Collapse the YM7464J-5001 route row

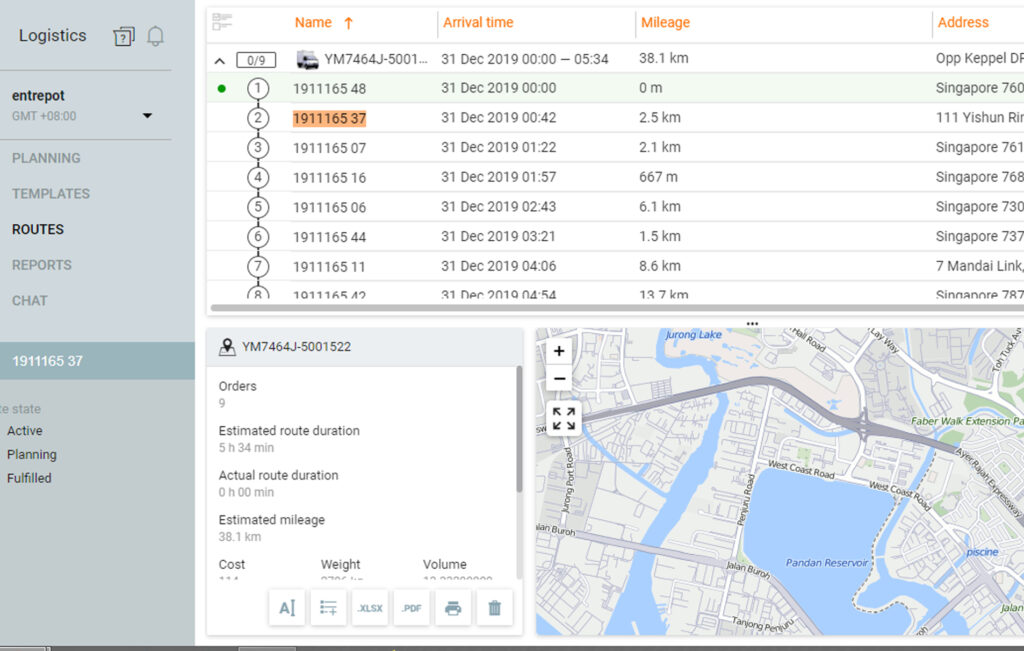tap(220, 61)
